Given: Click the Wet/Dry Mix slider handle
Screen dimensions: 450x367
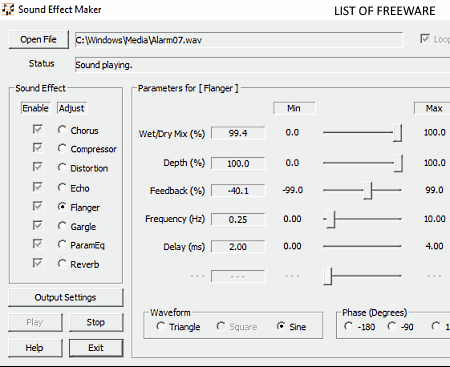Looking at the screenshot, I should coord(397,133).
